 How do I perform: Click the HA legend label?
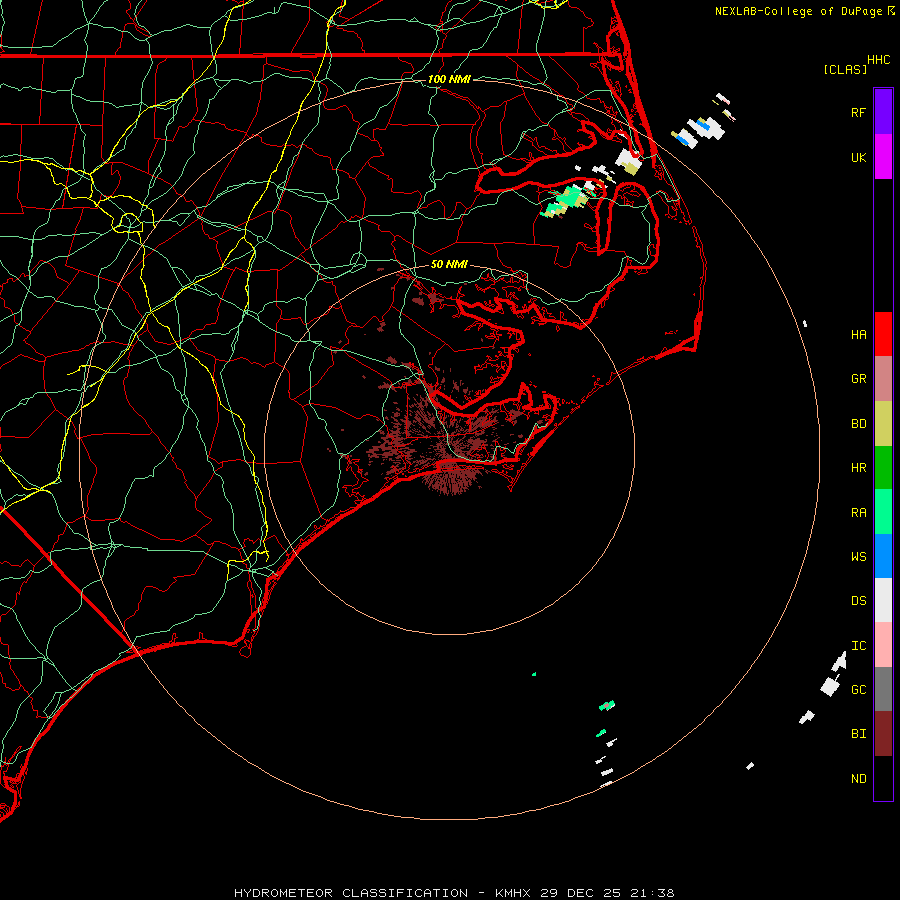click(x=858, y=335)
